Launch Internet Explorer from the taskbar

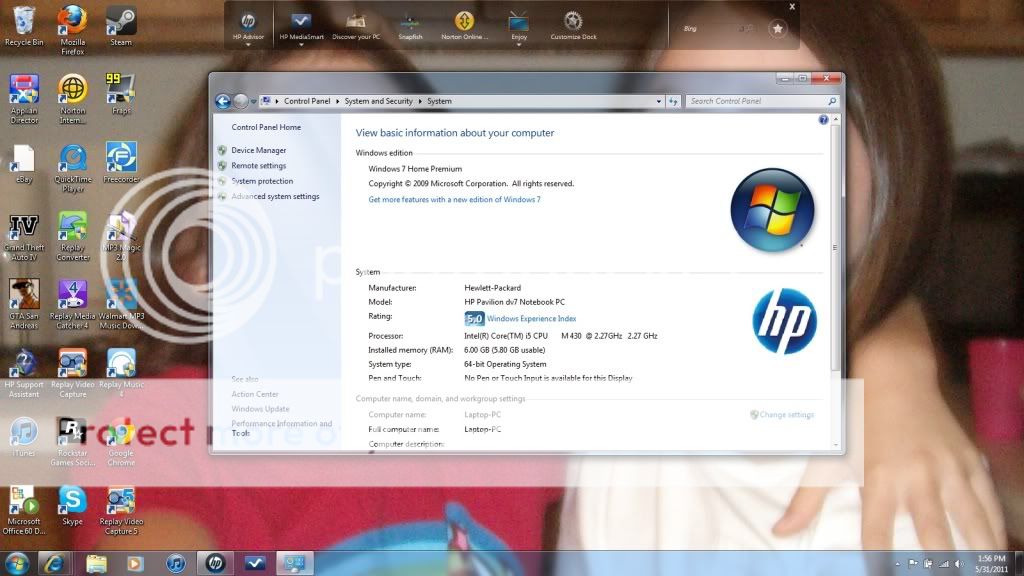tap(55, 563)
